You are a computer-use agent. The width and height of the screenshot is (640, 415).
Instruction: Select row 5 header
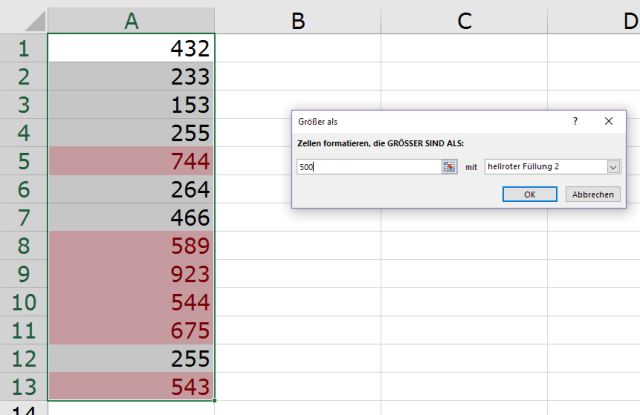pyautogui.click(x=23, y=160)
